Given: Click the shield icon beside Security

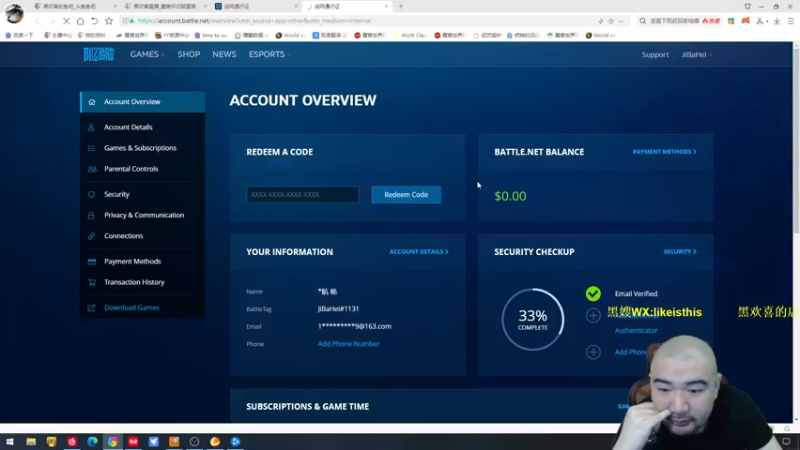Looking at the screenshot, I should point(91,194).
